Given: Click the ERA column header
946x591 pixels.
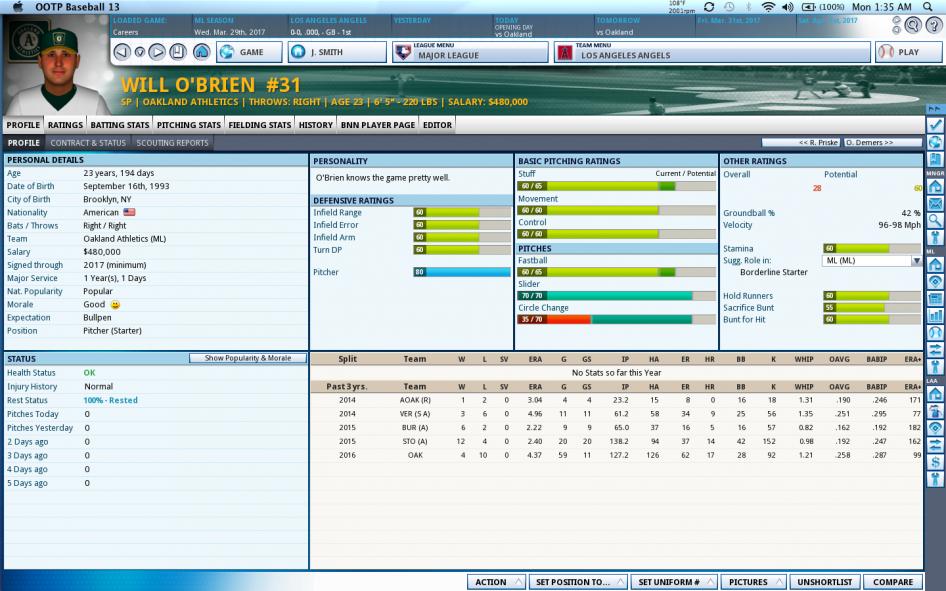Looking at the screenshot, I should (x=535, y=359).
